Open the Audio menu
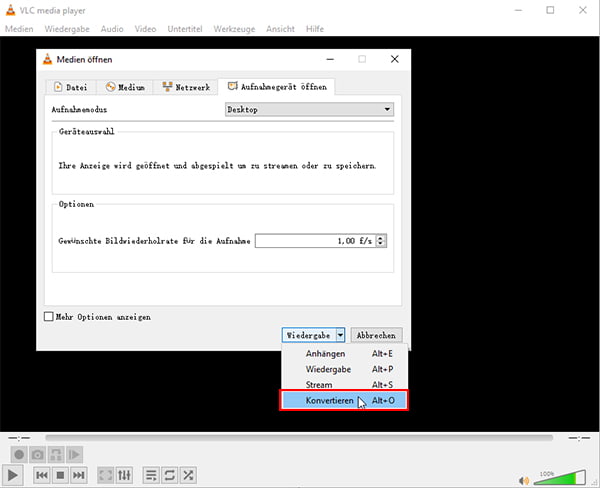Screen dimensions: 600x488 click(112, 29)
